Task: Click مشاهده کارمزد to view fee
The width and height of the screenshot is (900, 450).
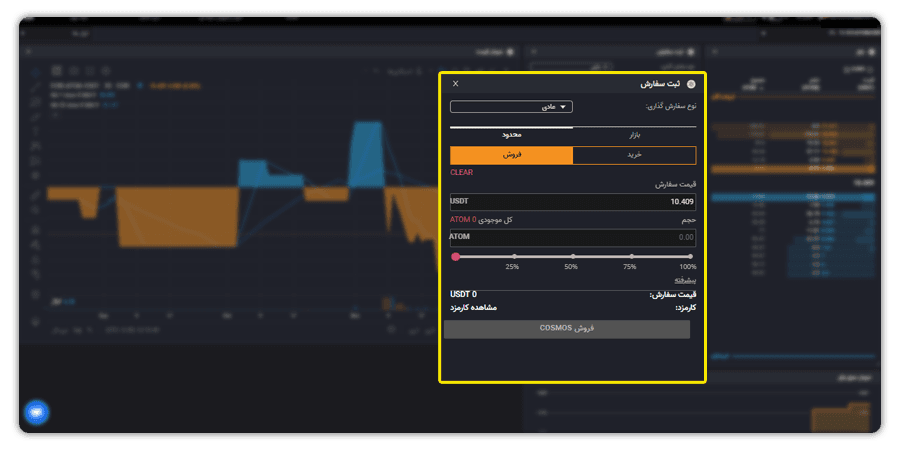Action: (x=474, y=308)
